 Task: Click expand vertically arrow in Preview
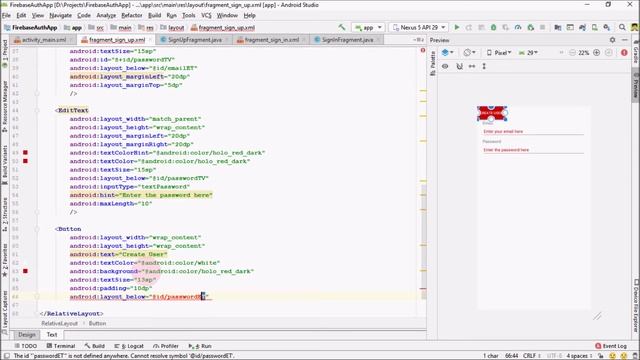[x=484, y=66]
